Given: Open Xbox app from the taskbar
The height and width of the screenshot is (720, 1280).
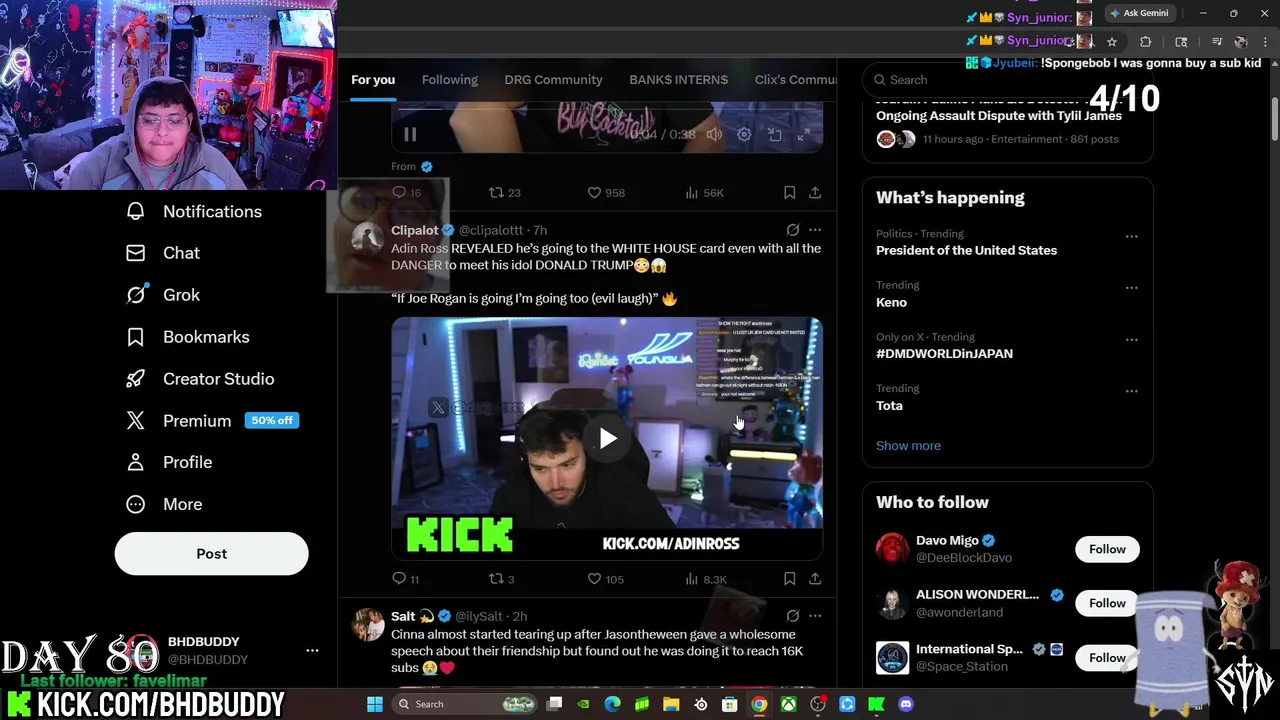Looking at the screenshot, I should pos(789,704).
